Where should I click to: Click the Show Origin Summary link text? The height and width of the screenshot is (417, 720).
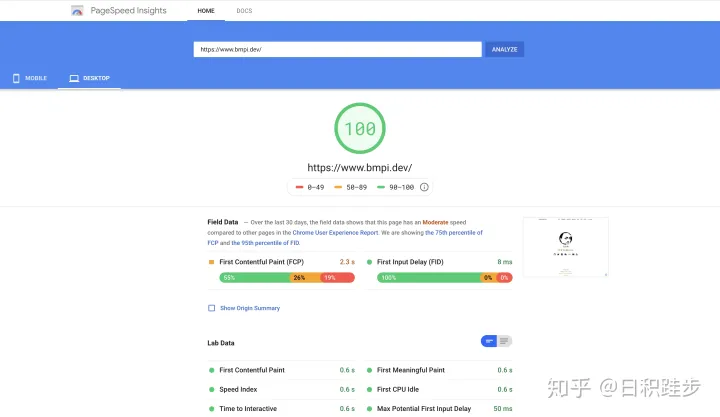[x=250, y=308]
